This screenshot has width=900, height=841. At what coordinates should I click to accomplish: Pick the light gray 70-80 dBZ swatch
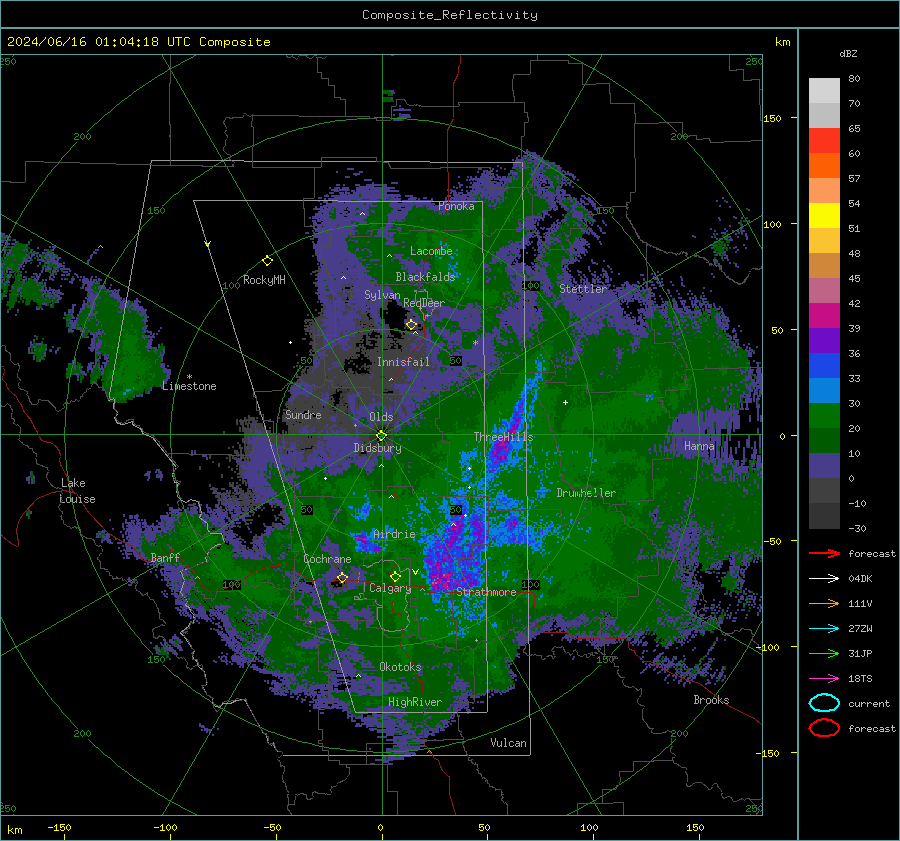(x=824, y=91)
